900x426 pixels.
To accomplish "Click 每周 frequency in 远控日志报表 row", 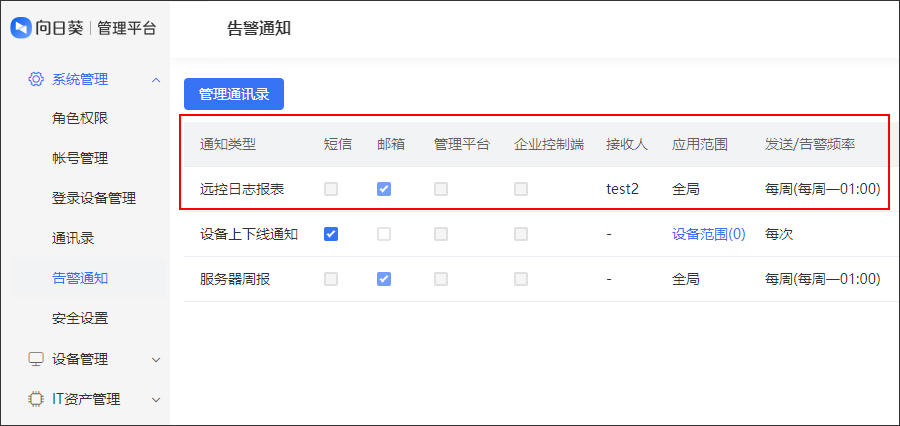I will click(823, 189).
